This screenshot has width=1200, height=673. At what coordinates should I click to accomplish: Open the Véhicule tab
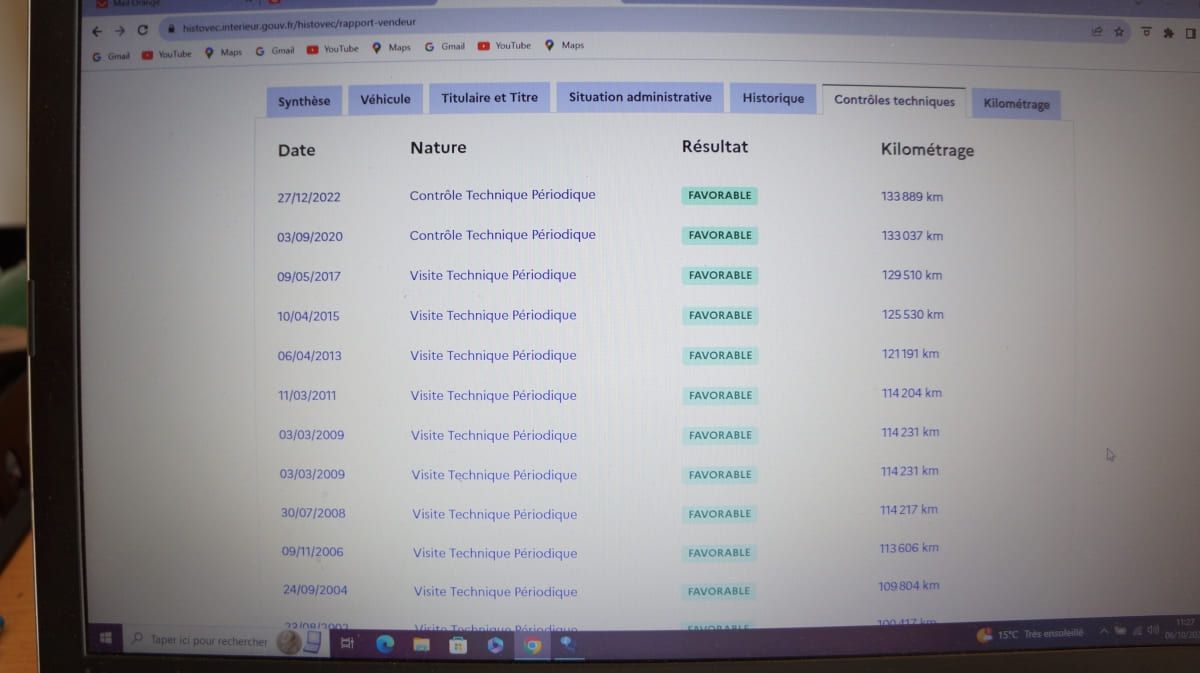point(385,100)
